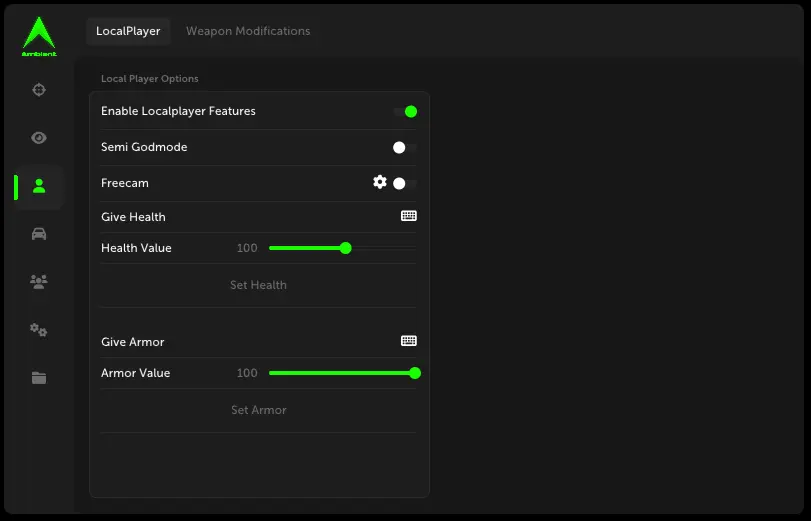Click the Health Value slider handle
Viewport: 811px width, 521px height.
(346, 248)
